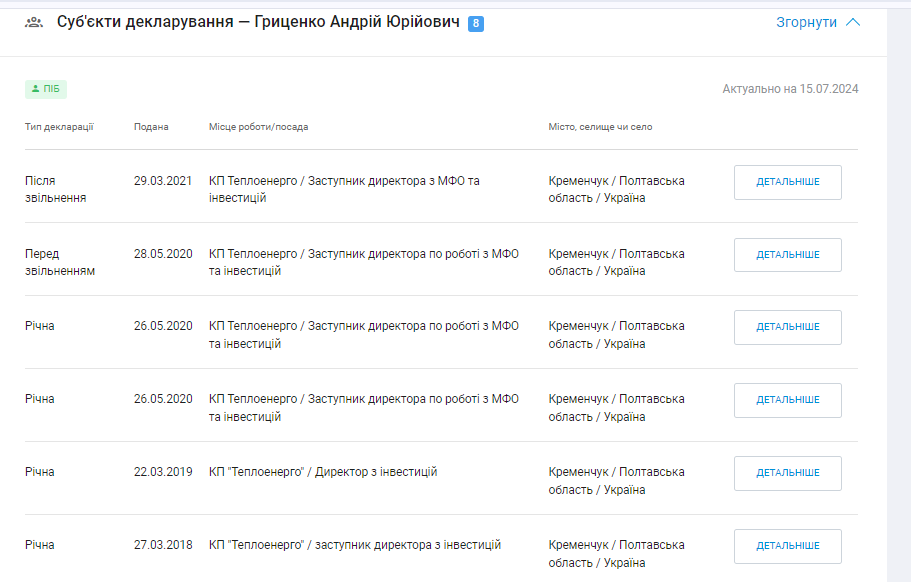Click the Місто, селище чи село column header
Image resolution: width=911 pixels, height=582 pixels.
pyautogui.click(x=600, y=127)
